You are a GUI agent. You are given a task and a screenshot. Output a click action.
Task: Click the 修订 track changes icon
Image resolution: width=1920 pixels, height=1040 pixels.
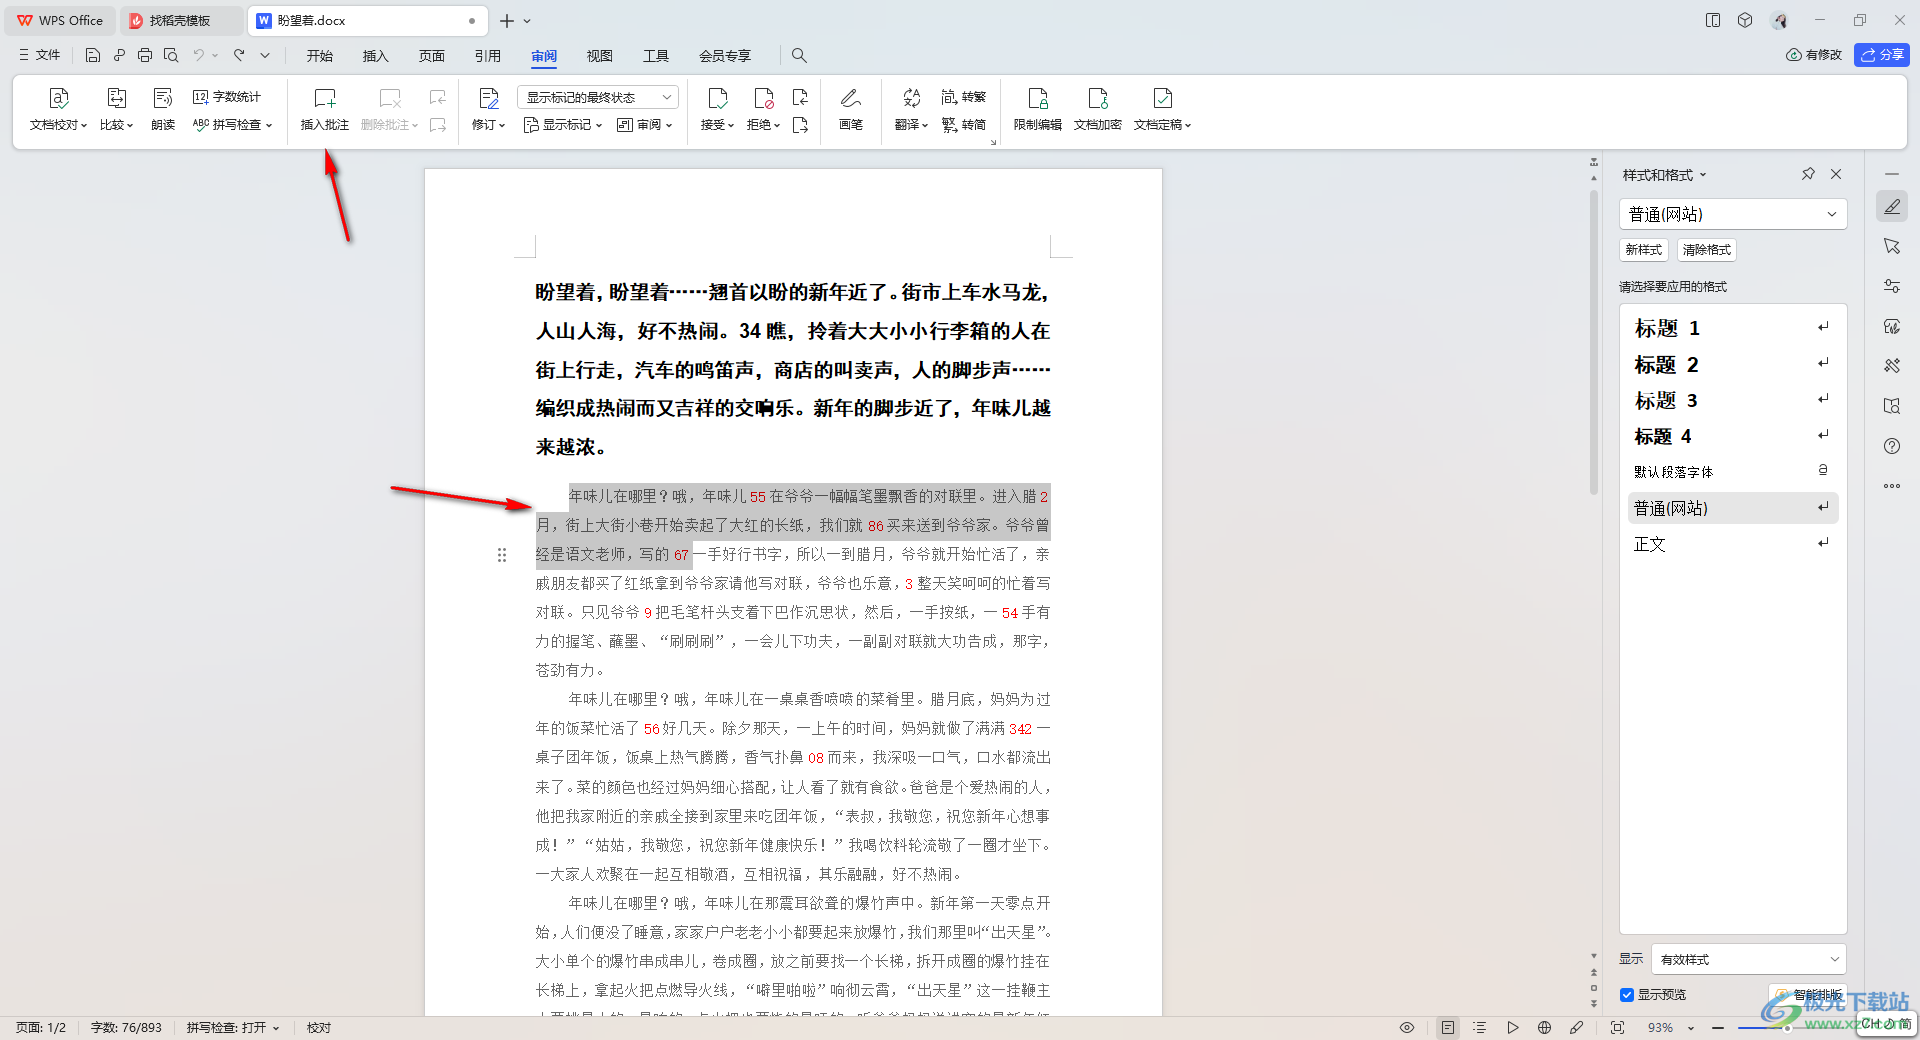pyautogui.click(x=488, y=98)
